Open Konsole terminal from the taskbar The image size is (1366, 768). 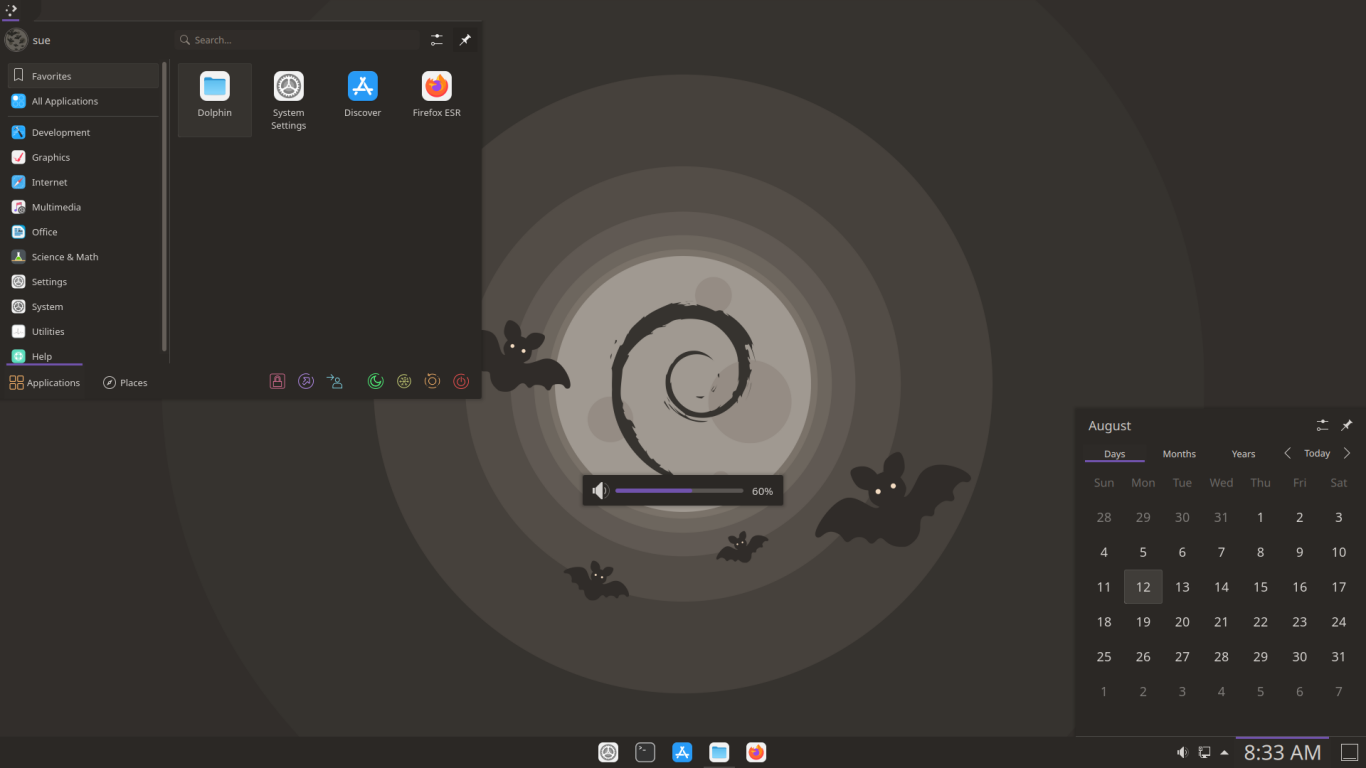645,752
